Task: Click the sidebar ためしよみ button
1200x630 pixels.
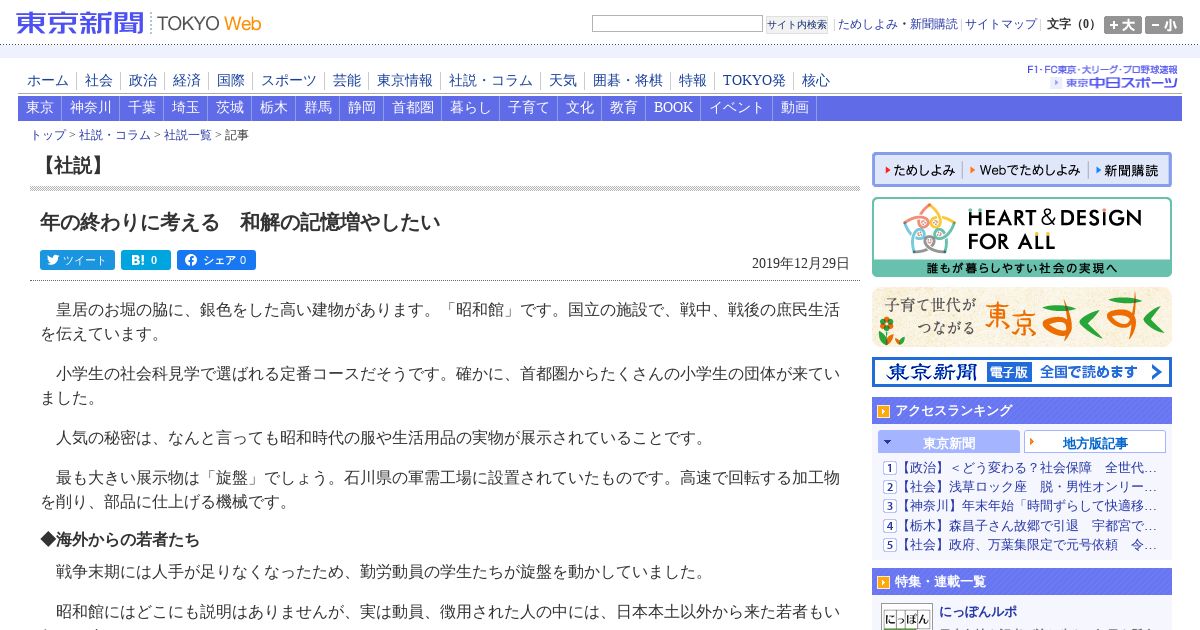Action: pyautogui.click(x=918, y=170)
